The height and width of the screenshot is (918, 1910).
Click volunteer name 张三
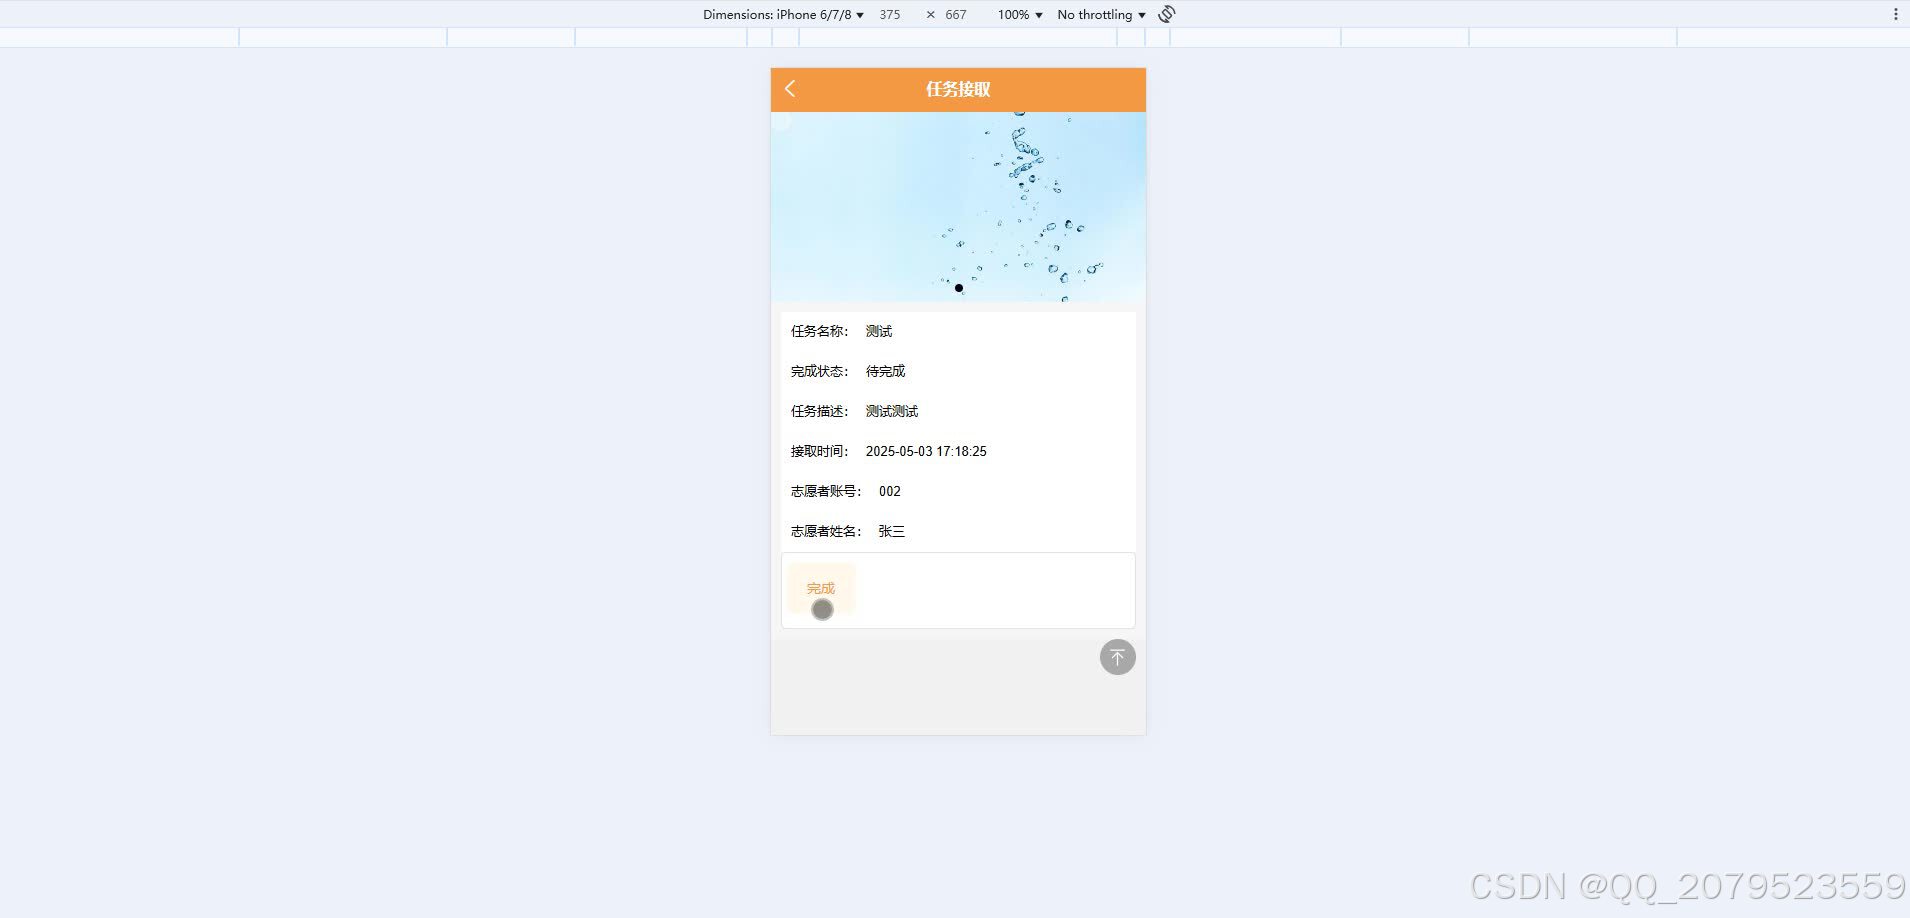890,531
